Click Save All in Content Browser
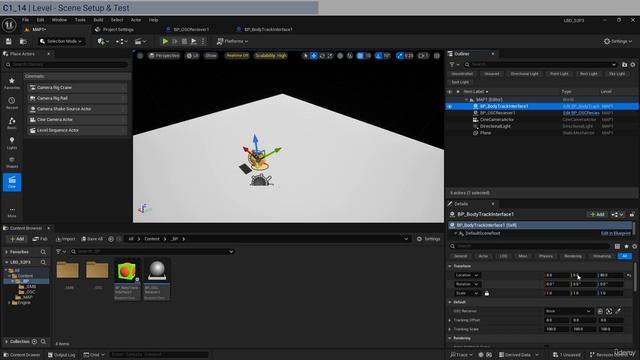 [92, 239]
